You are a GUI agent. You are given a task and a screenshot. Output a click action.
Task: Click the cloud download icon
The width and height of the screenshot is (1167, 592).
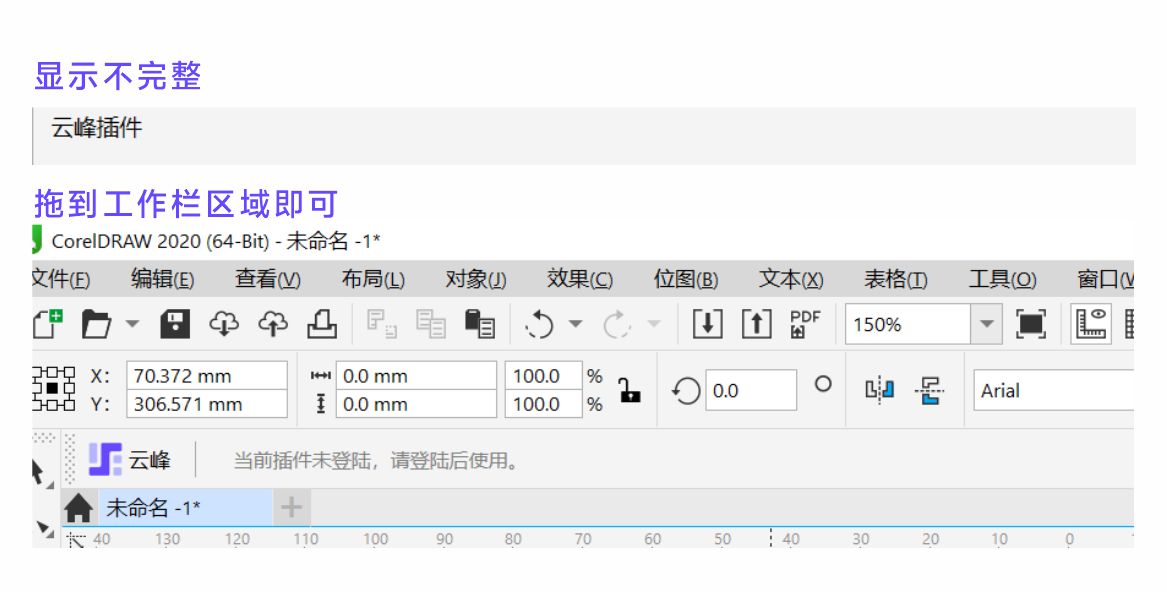(x=224, y=325)
